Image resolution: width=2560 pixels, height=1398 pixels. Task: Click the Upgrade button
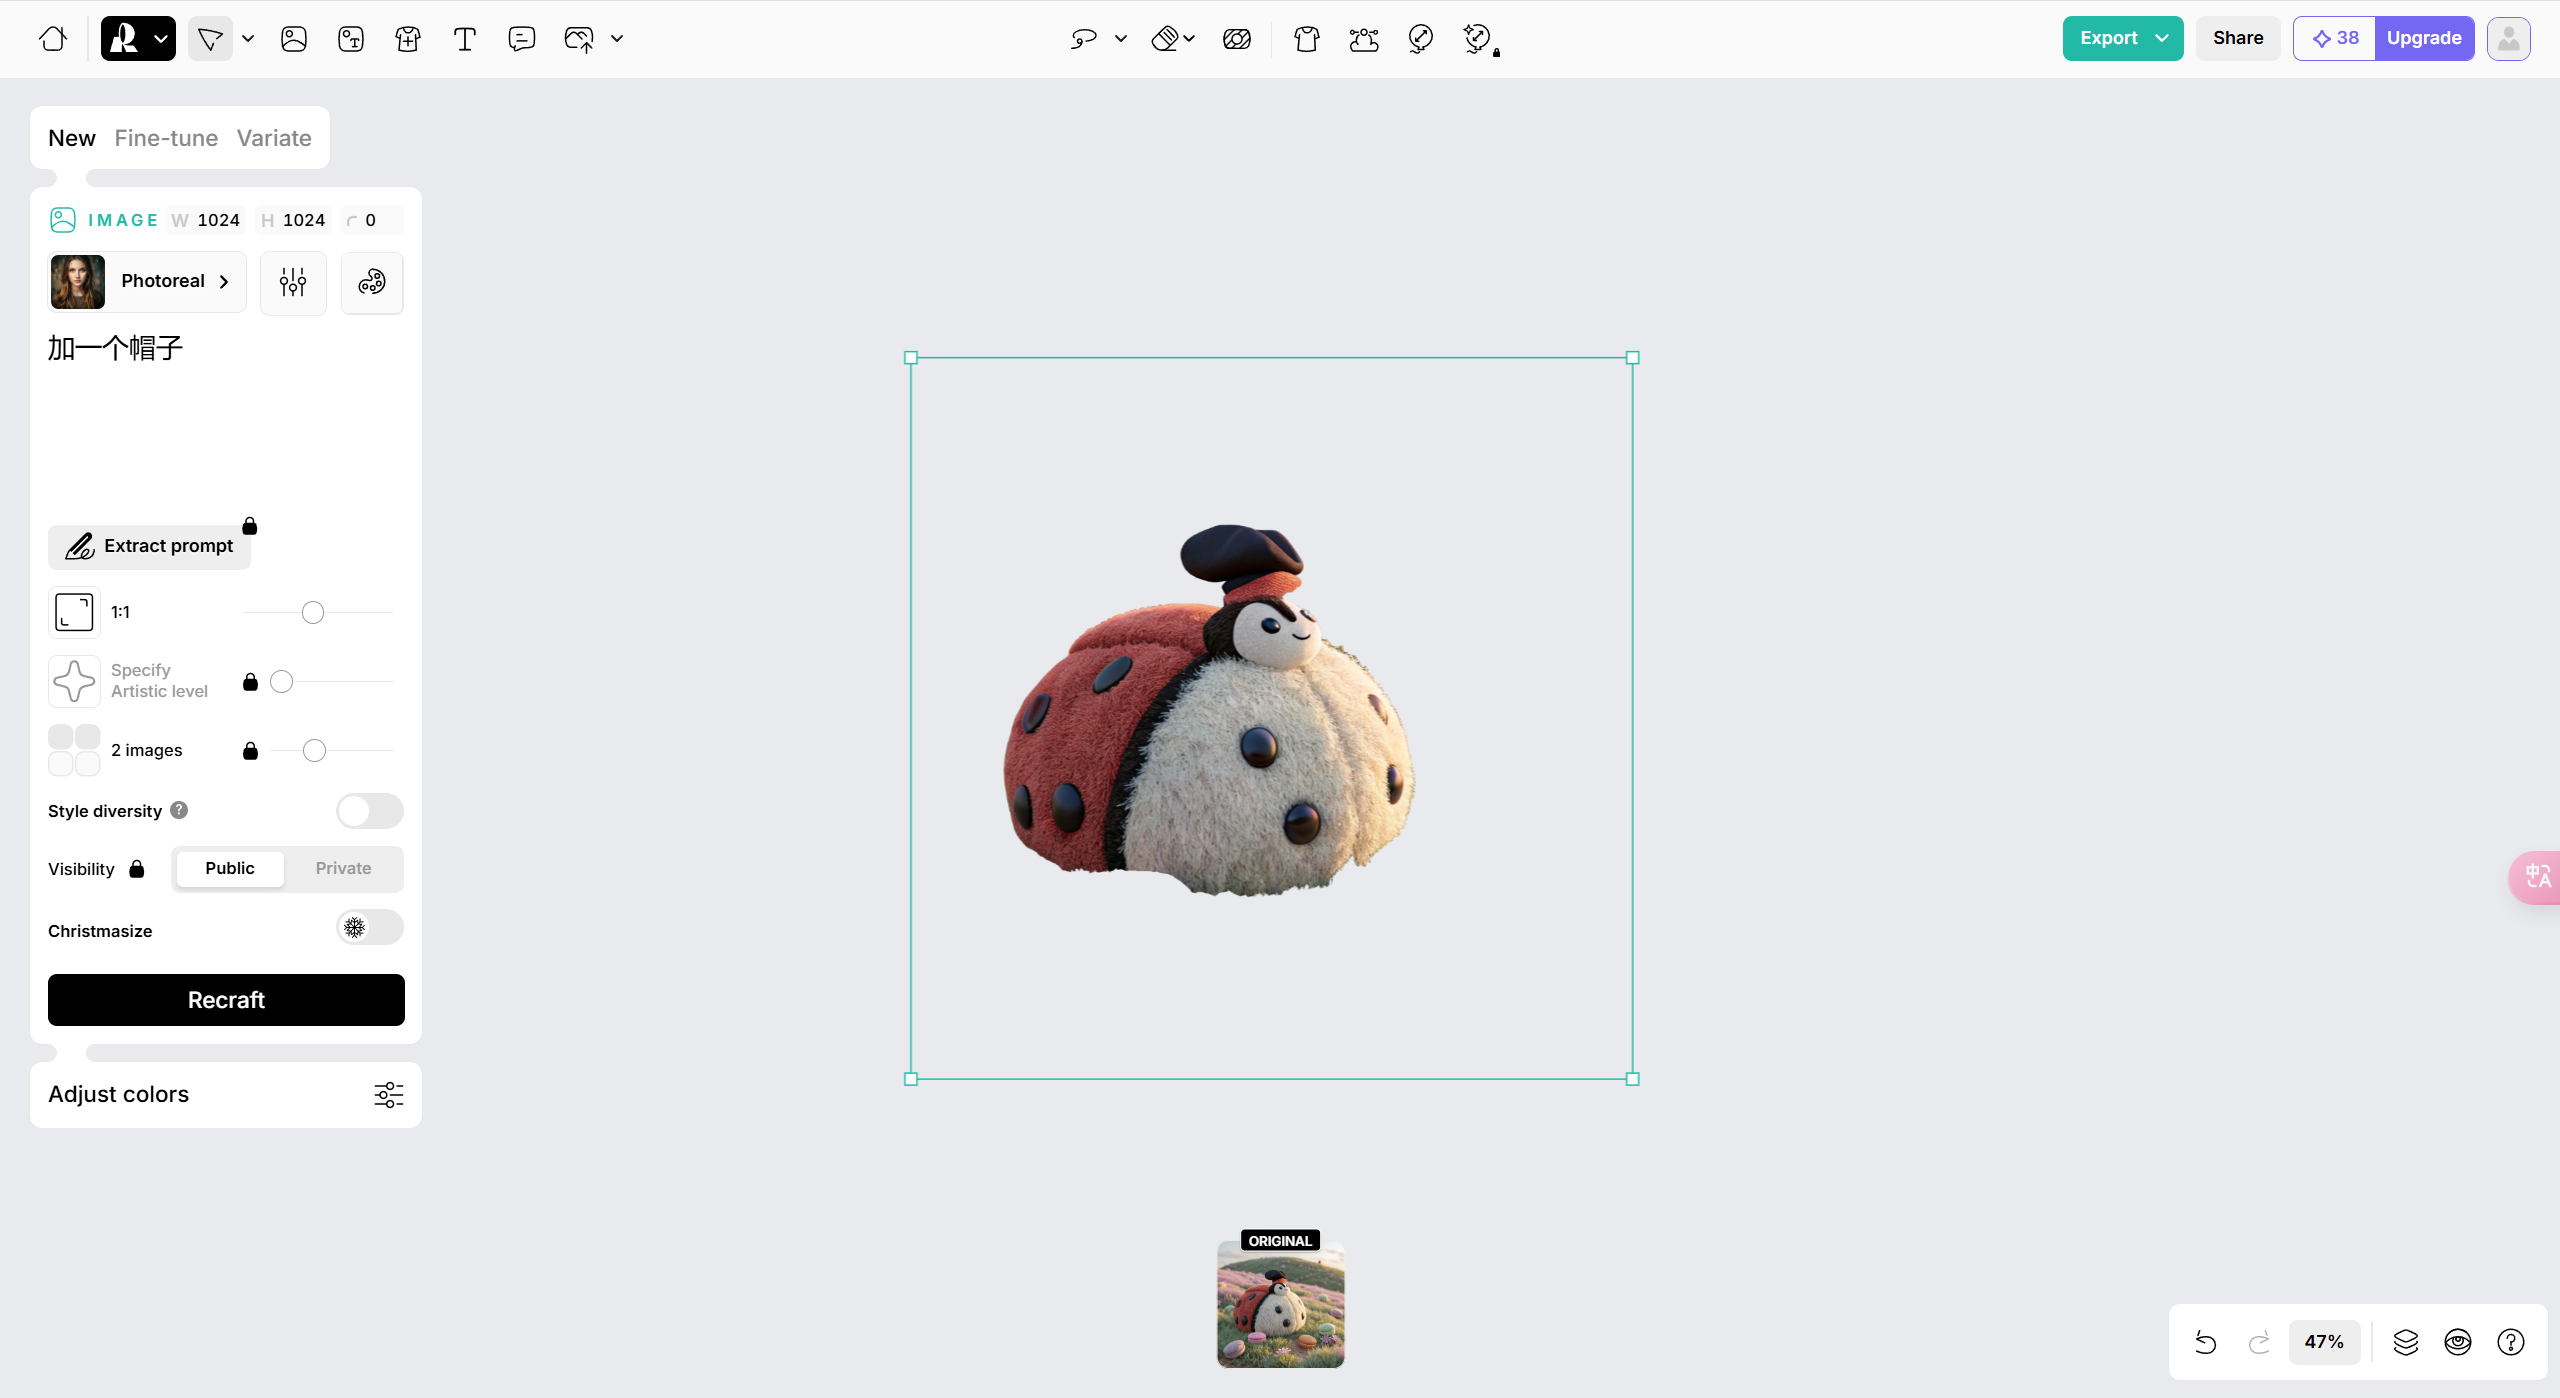pyautogui.click(x=2423, y=39)
